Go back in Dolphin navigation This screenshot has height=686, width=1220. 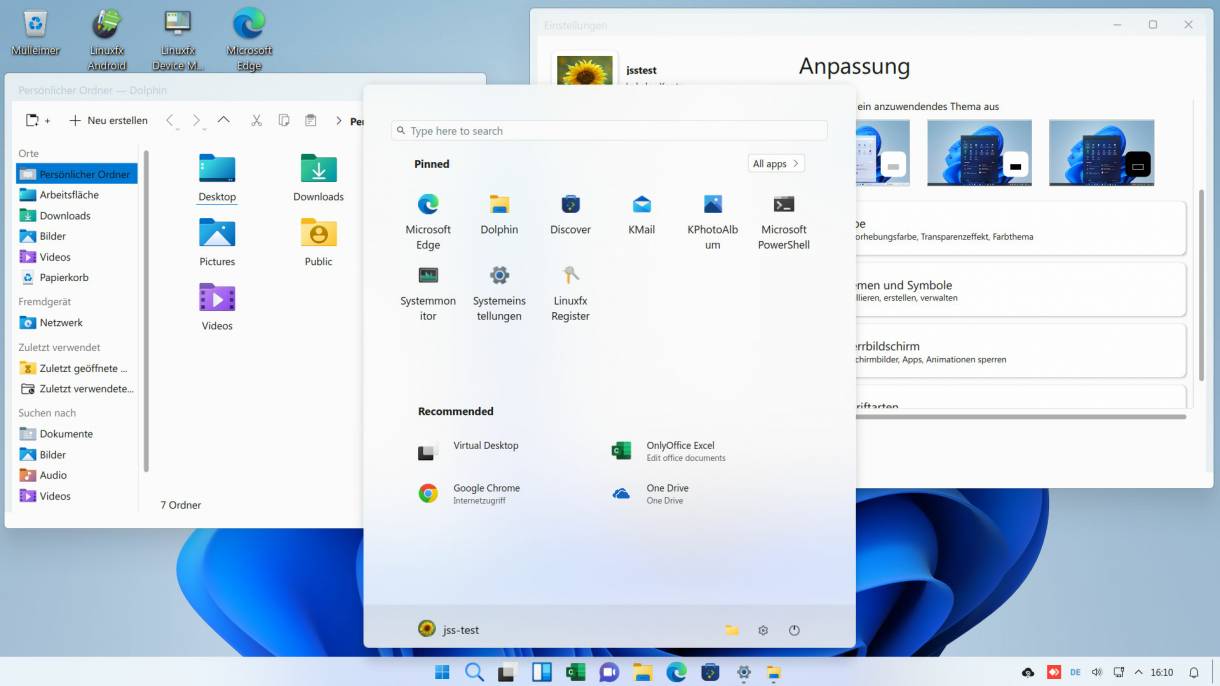coord(170,120)
